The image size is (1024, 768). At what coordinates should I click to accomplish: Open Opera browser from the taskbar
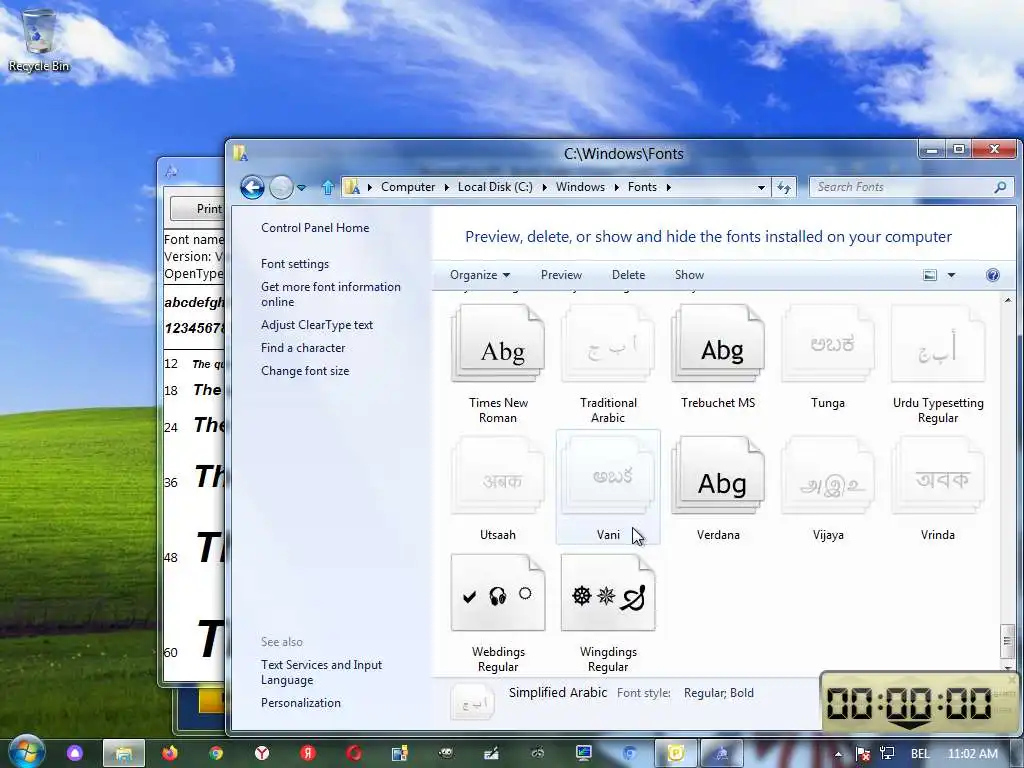[x=354, y=753]
